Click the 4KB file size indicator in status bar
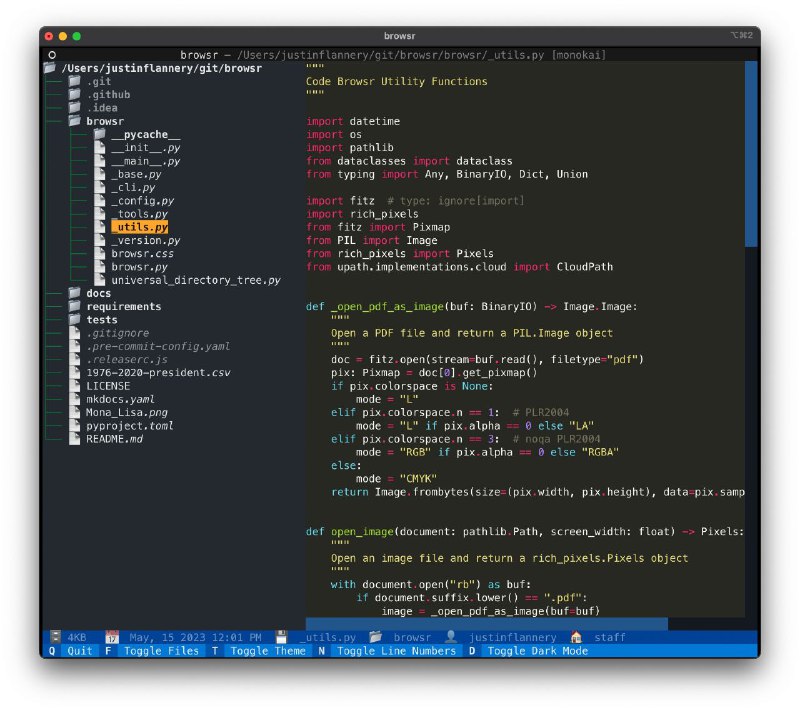 click(72, 637)
